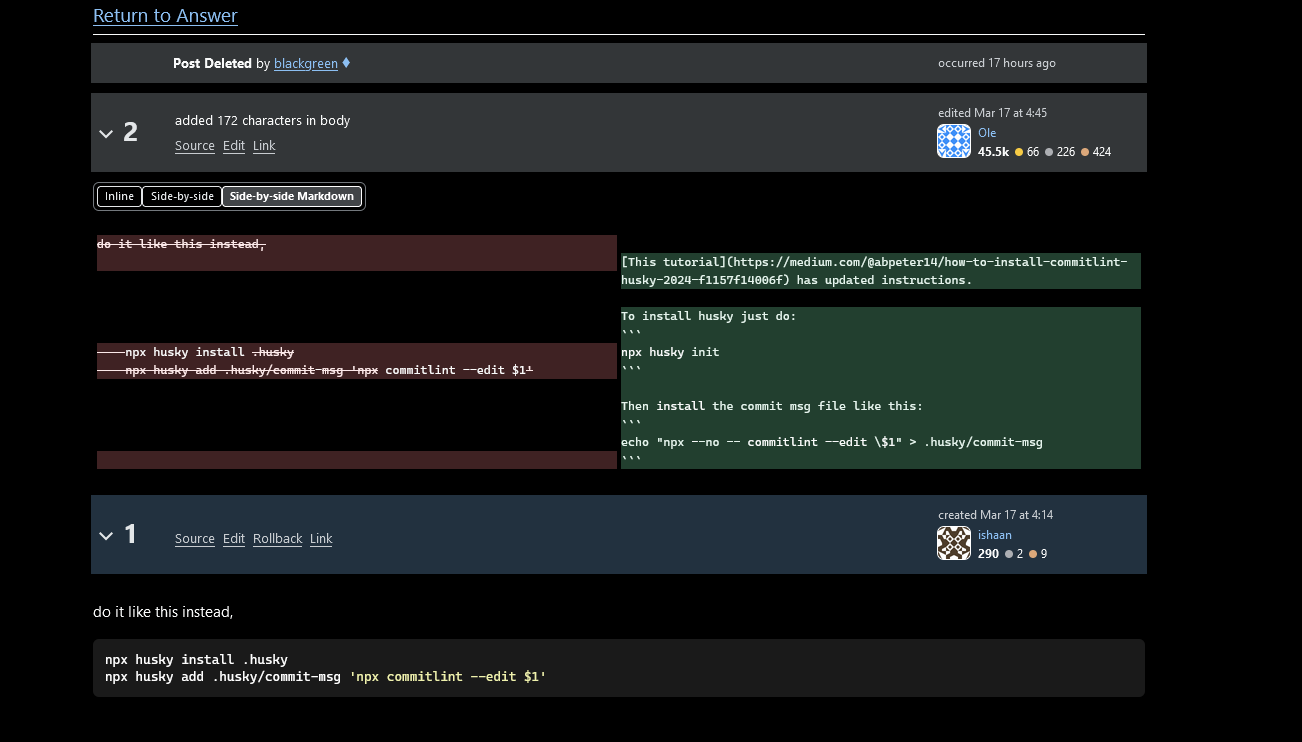
Task: View Source of revision 1
Action: pos(195,539)
